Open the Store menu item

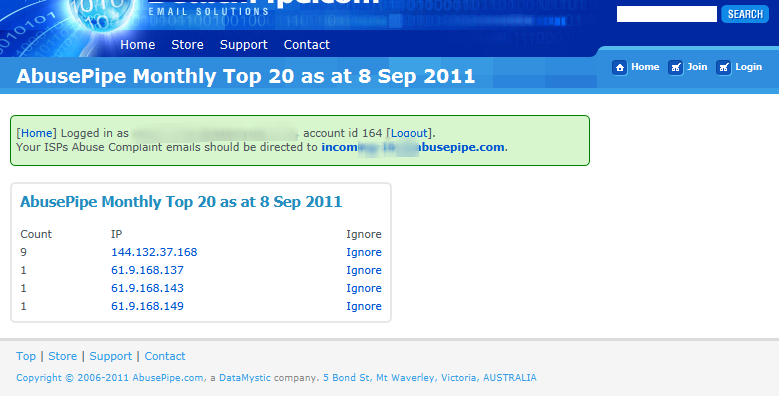[x=187, y=45]
